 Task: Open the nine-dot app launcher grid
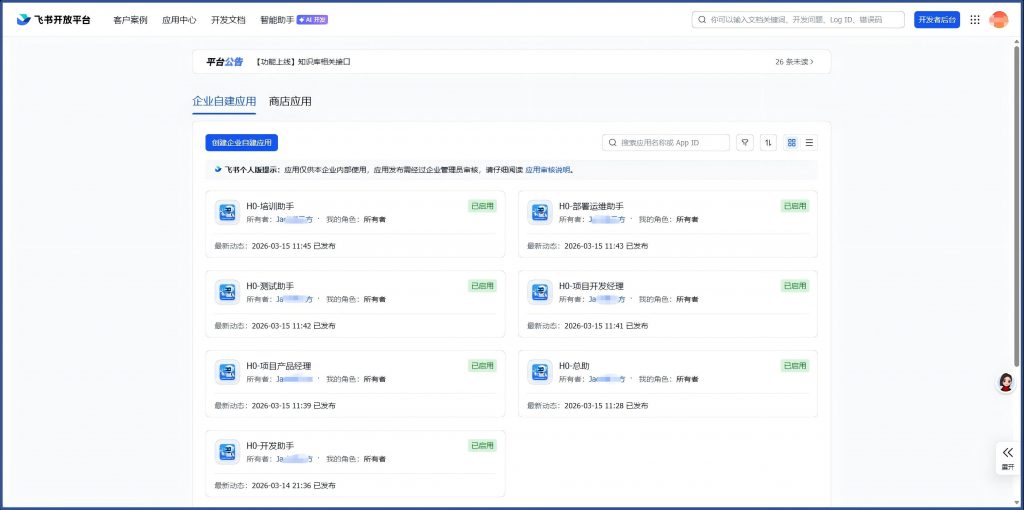pyautogui.click(x=975, y=20)
